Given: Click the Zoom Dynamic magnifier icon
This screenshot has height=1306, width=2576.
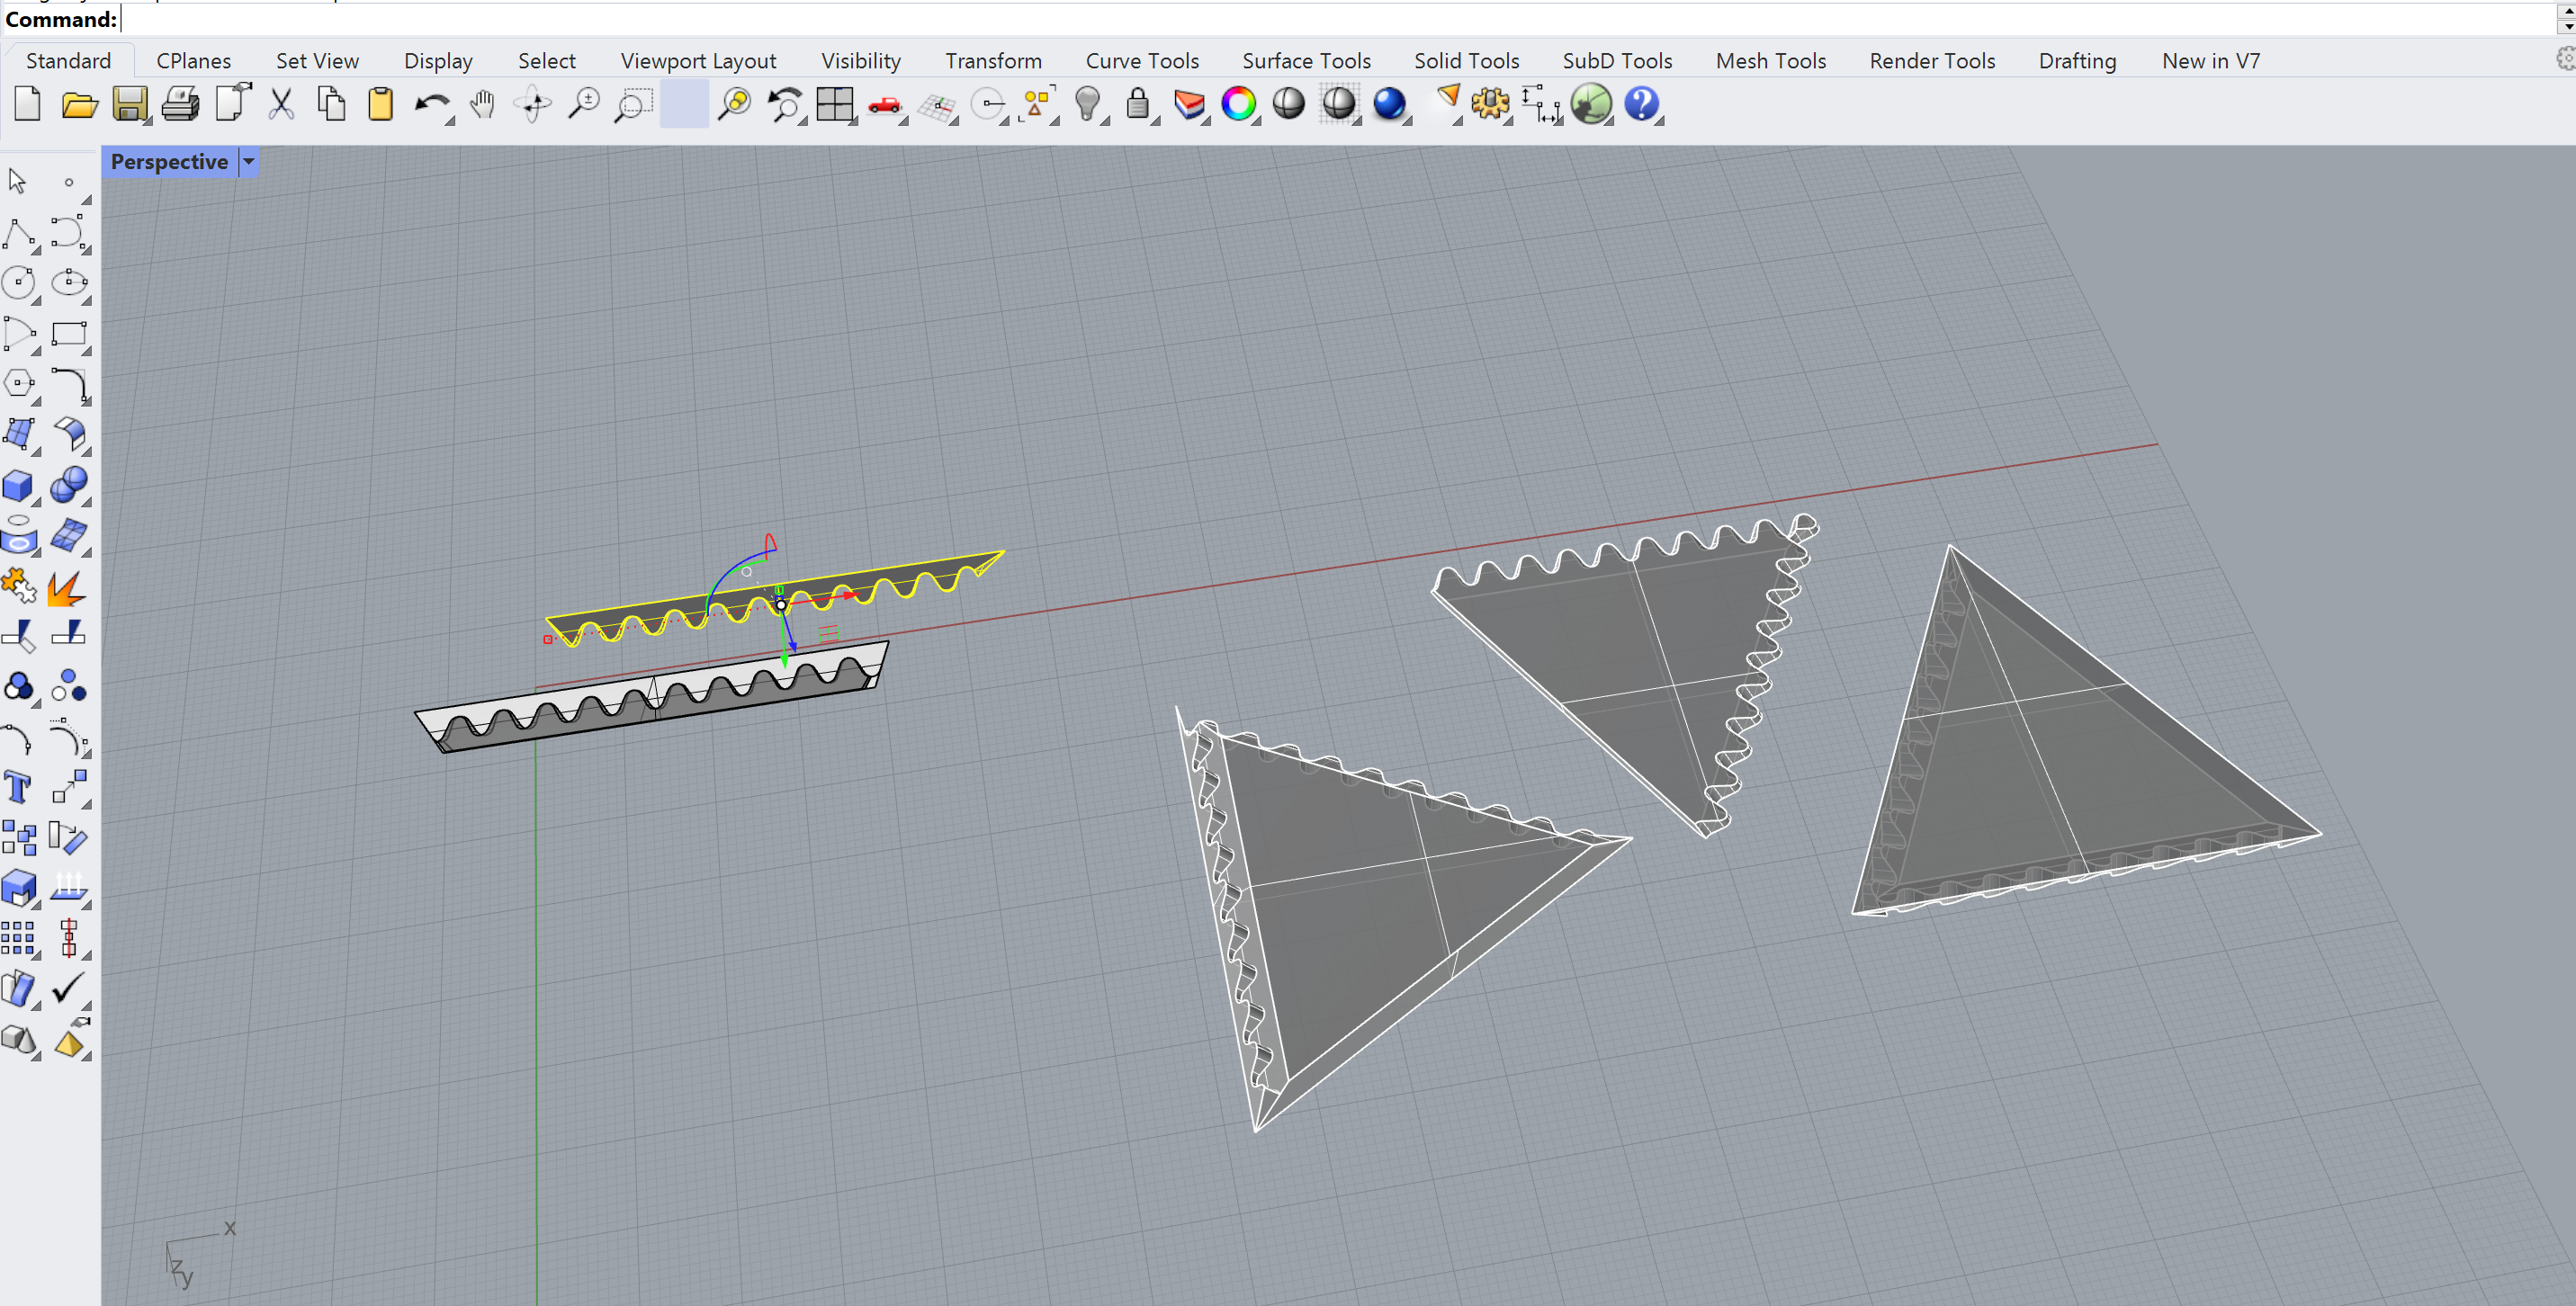Looking at the screenshot, I should pos(583,104).
